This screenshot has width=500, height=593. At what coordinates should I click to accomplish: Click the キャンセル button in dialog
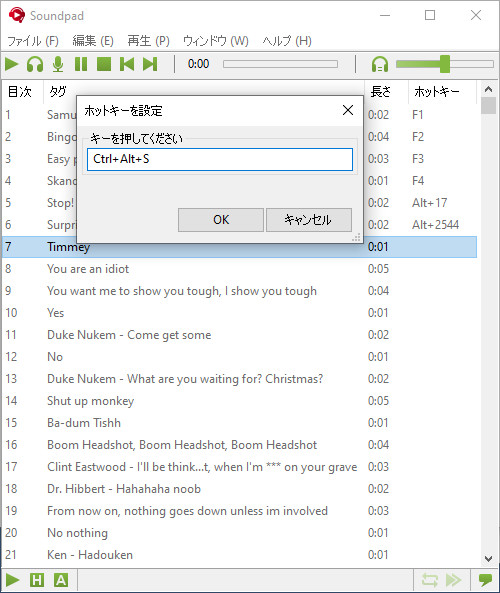click(x=309, y=220)
